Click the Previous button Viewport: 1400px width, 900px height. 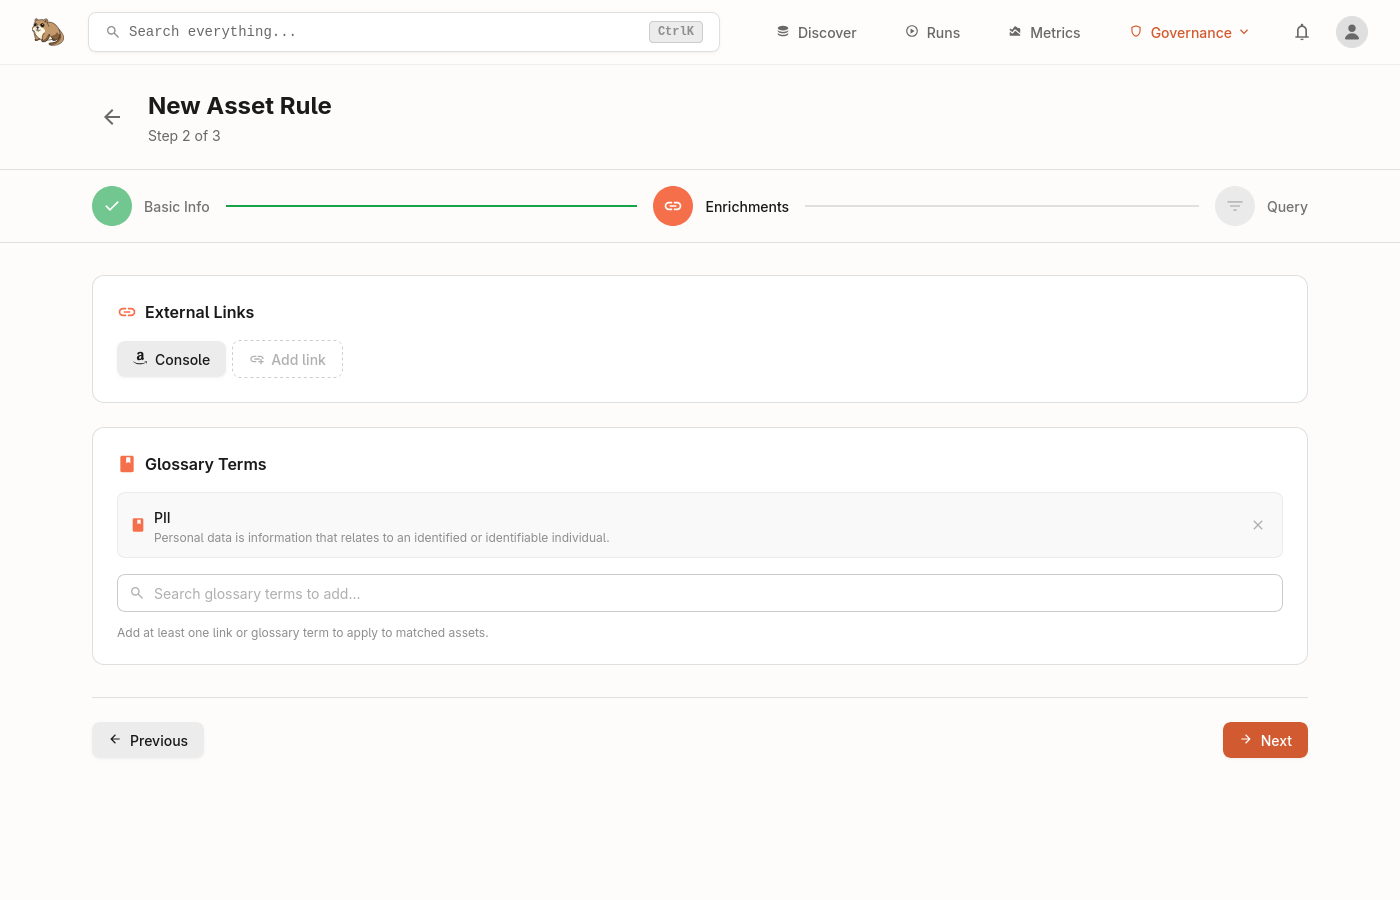148,740
